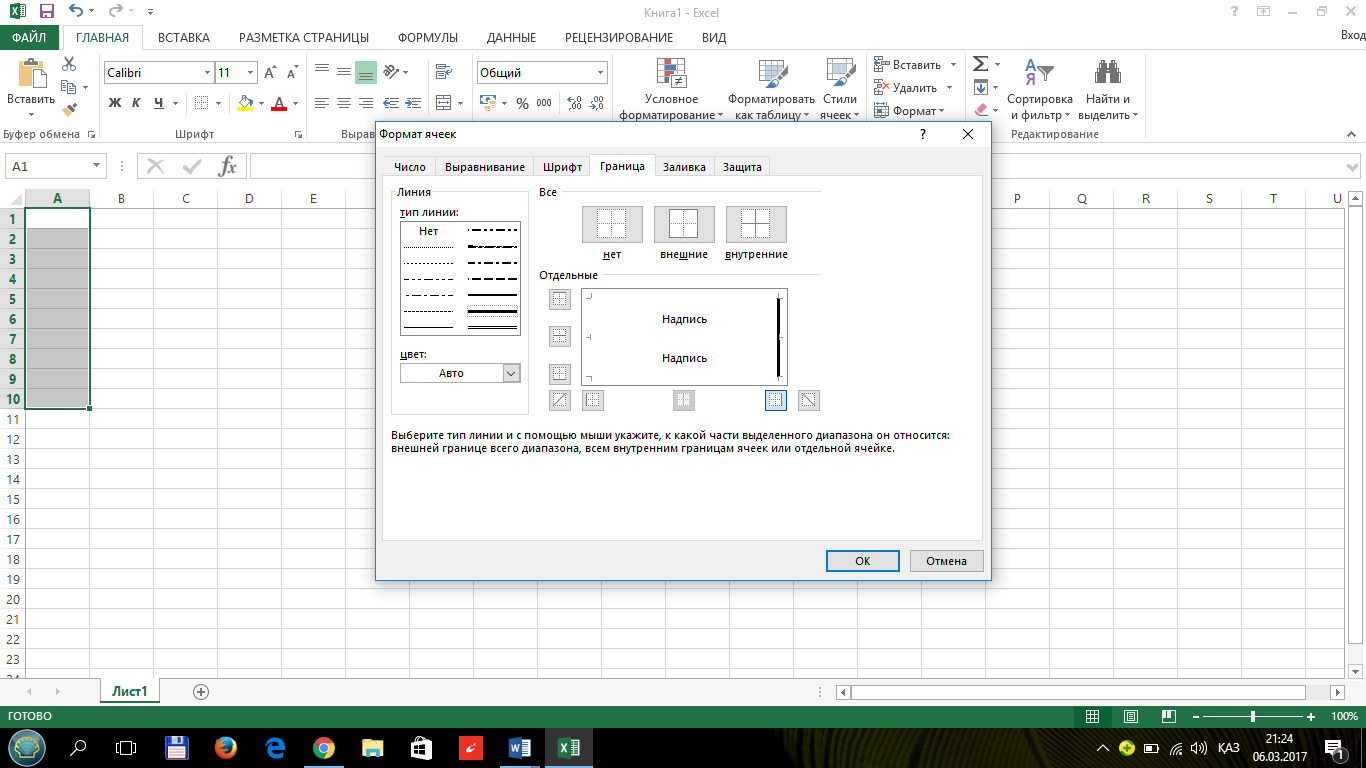
Task: Add diagonal-down border line button
Action: (x=809, y=401)
